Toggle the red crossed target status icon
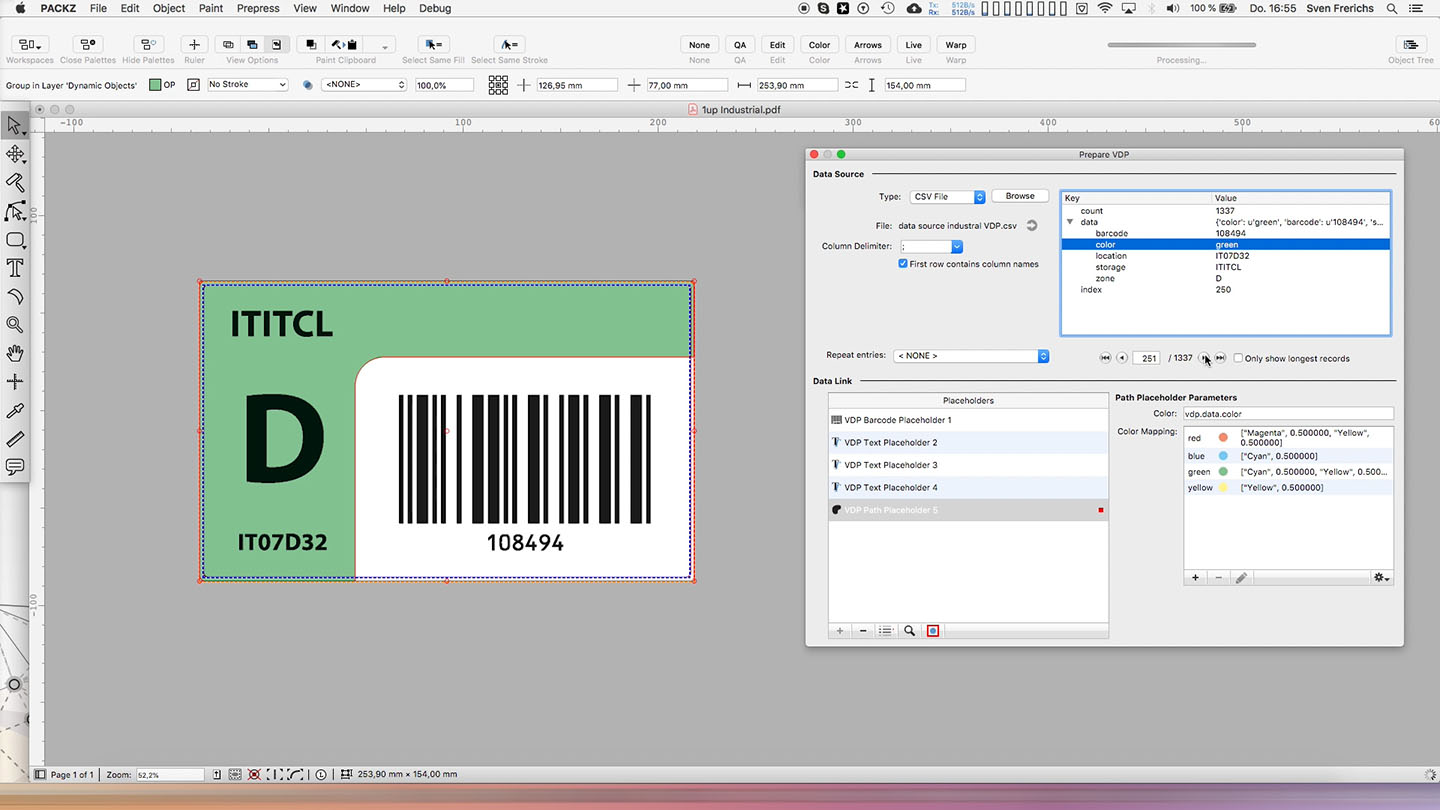The width and height of the screenshot is (1440, 810). (x=254, y=774)
